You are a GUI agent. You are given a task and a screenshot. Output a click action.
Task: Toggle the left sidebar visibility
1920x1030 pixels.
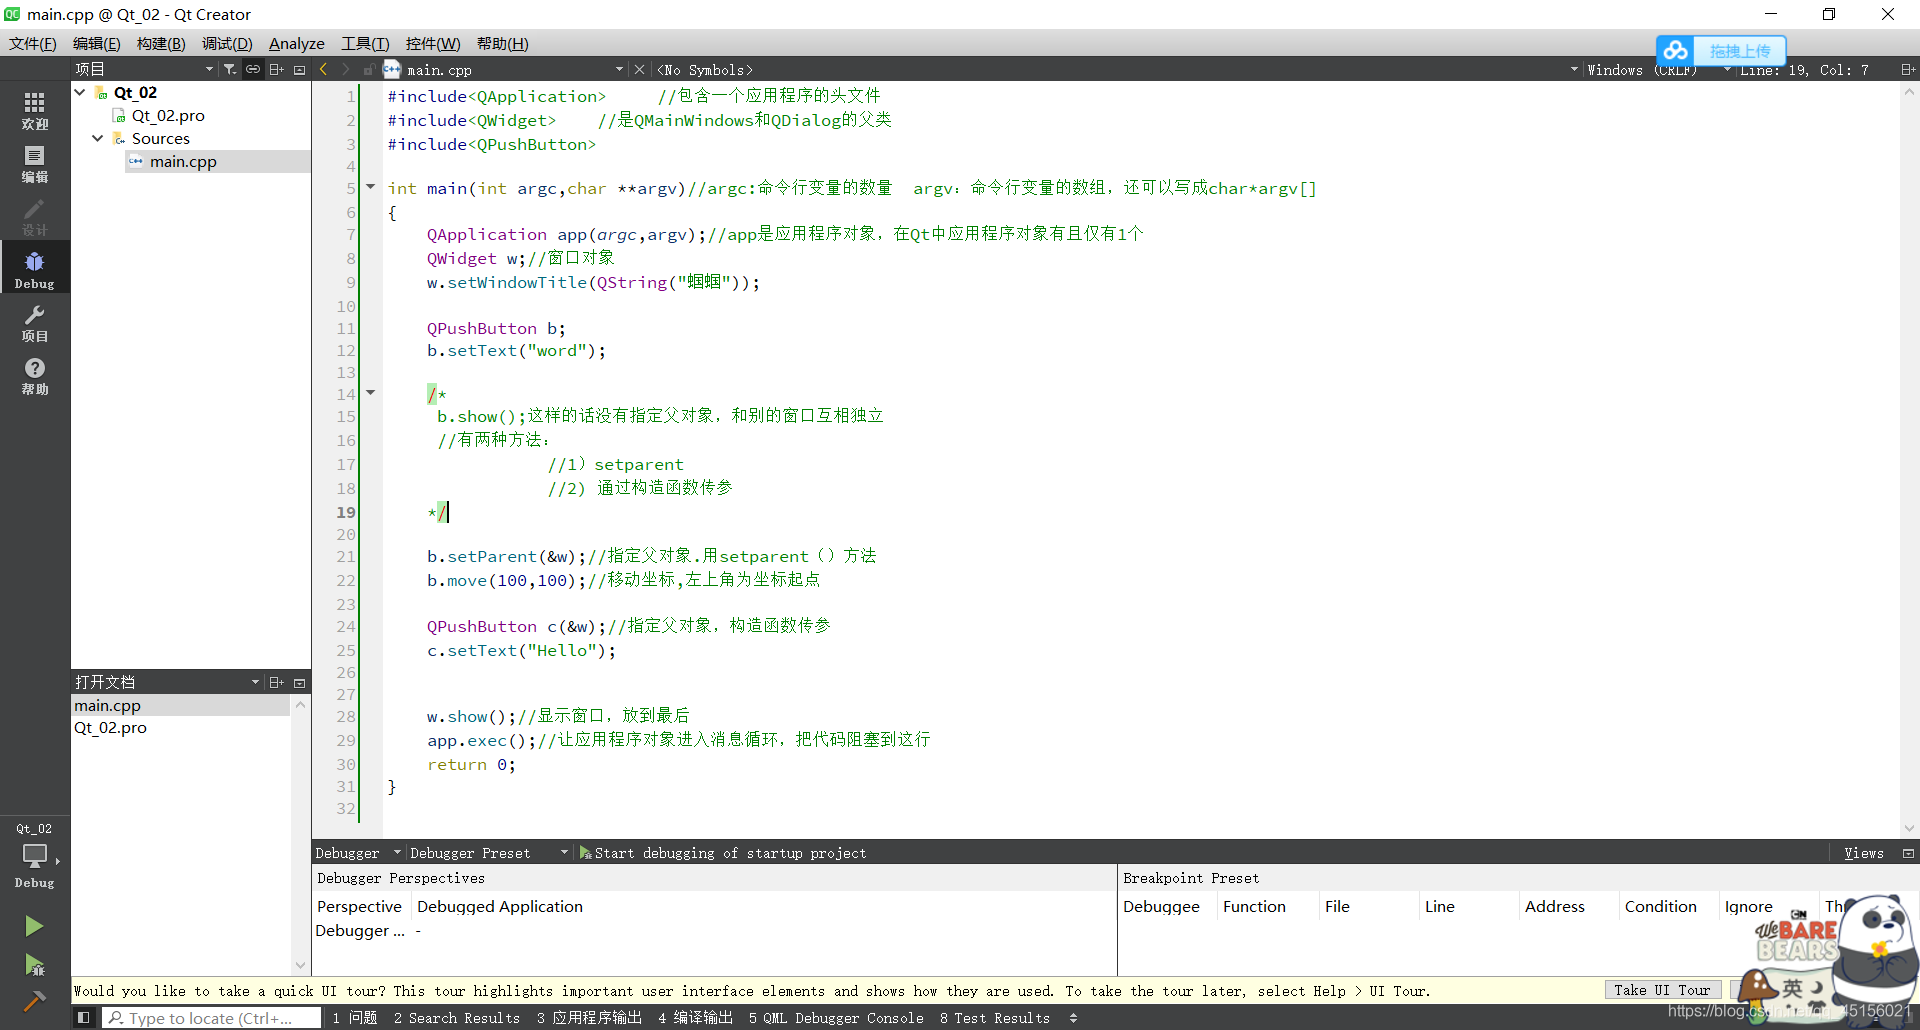tap(84, 1018)
